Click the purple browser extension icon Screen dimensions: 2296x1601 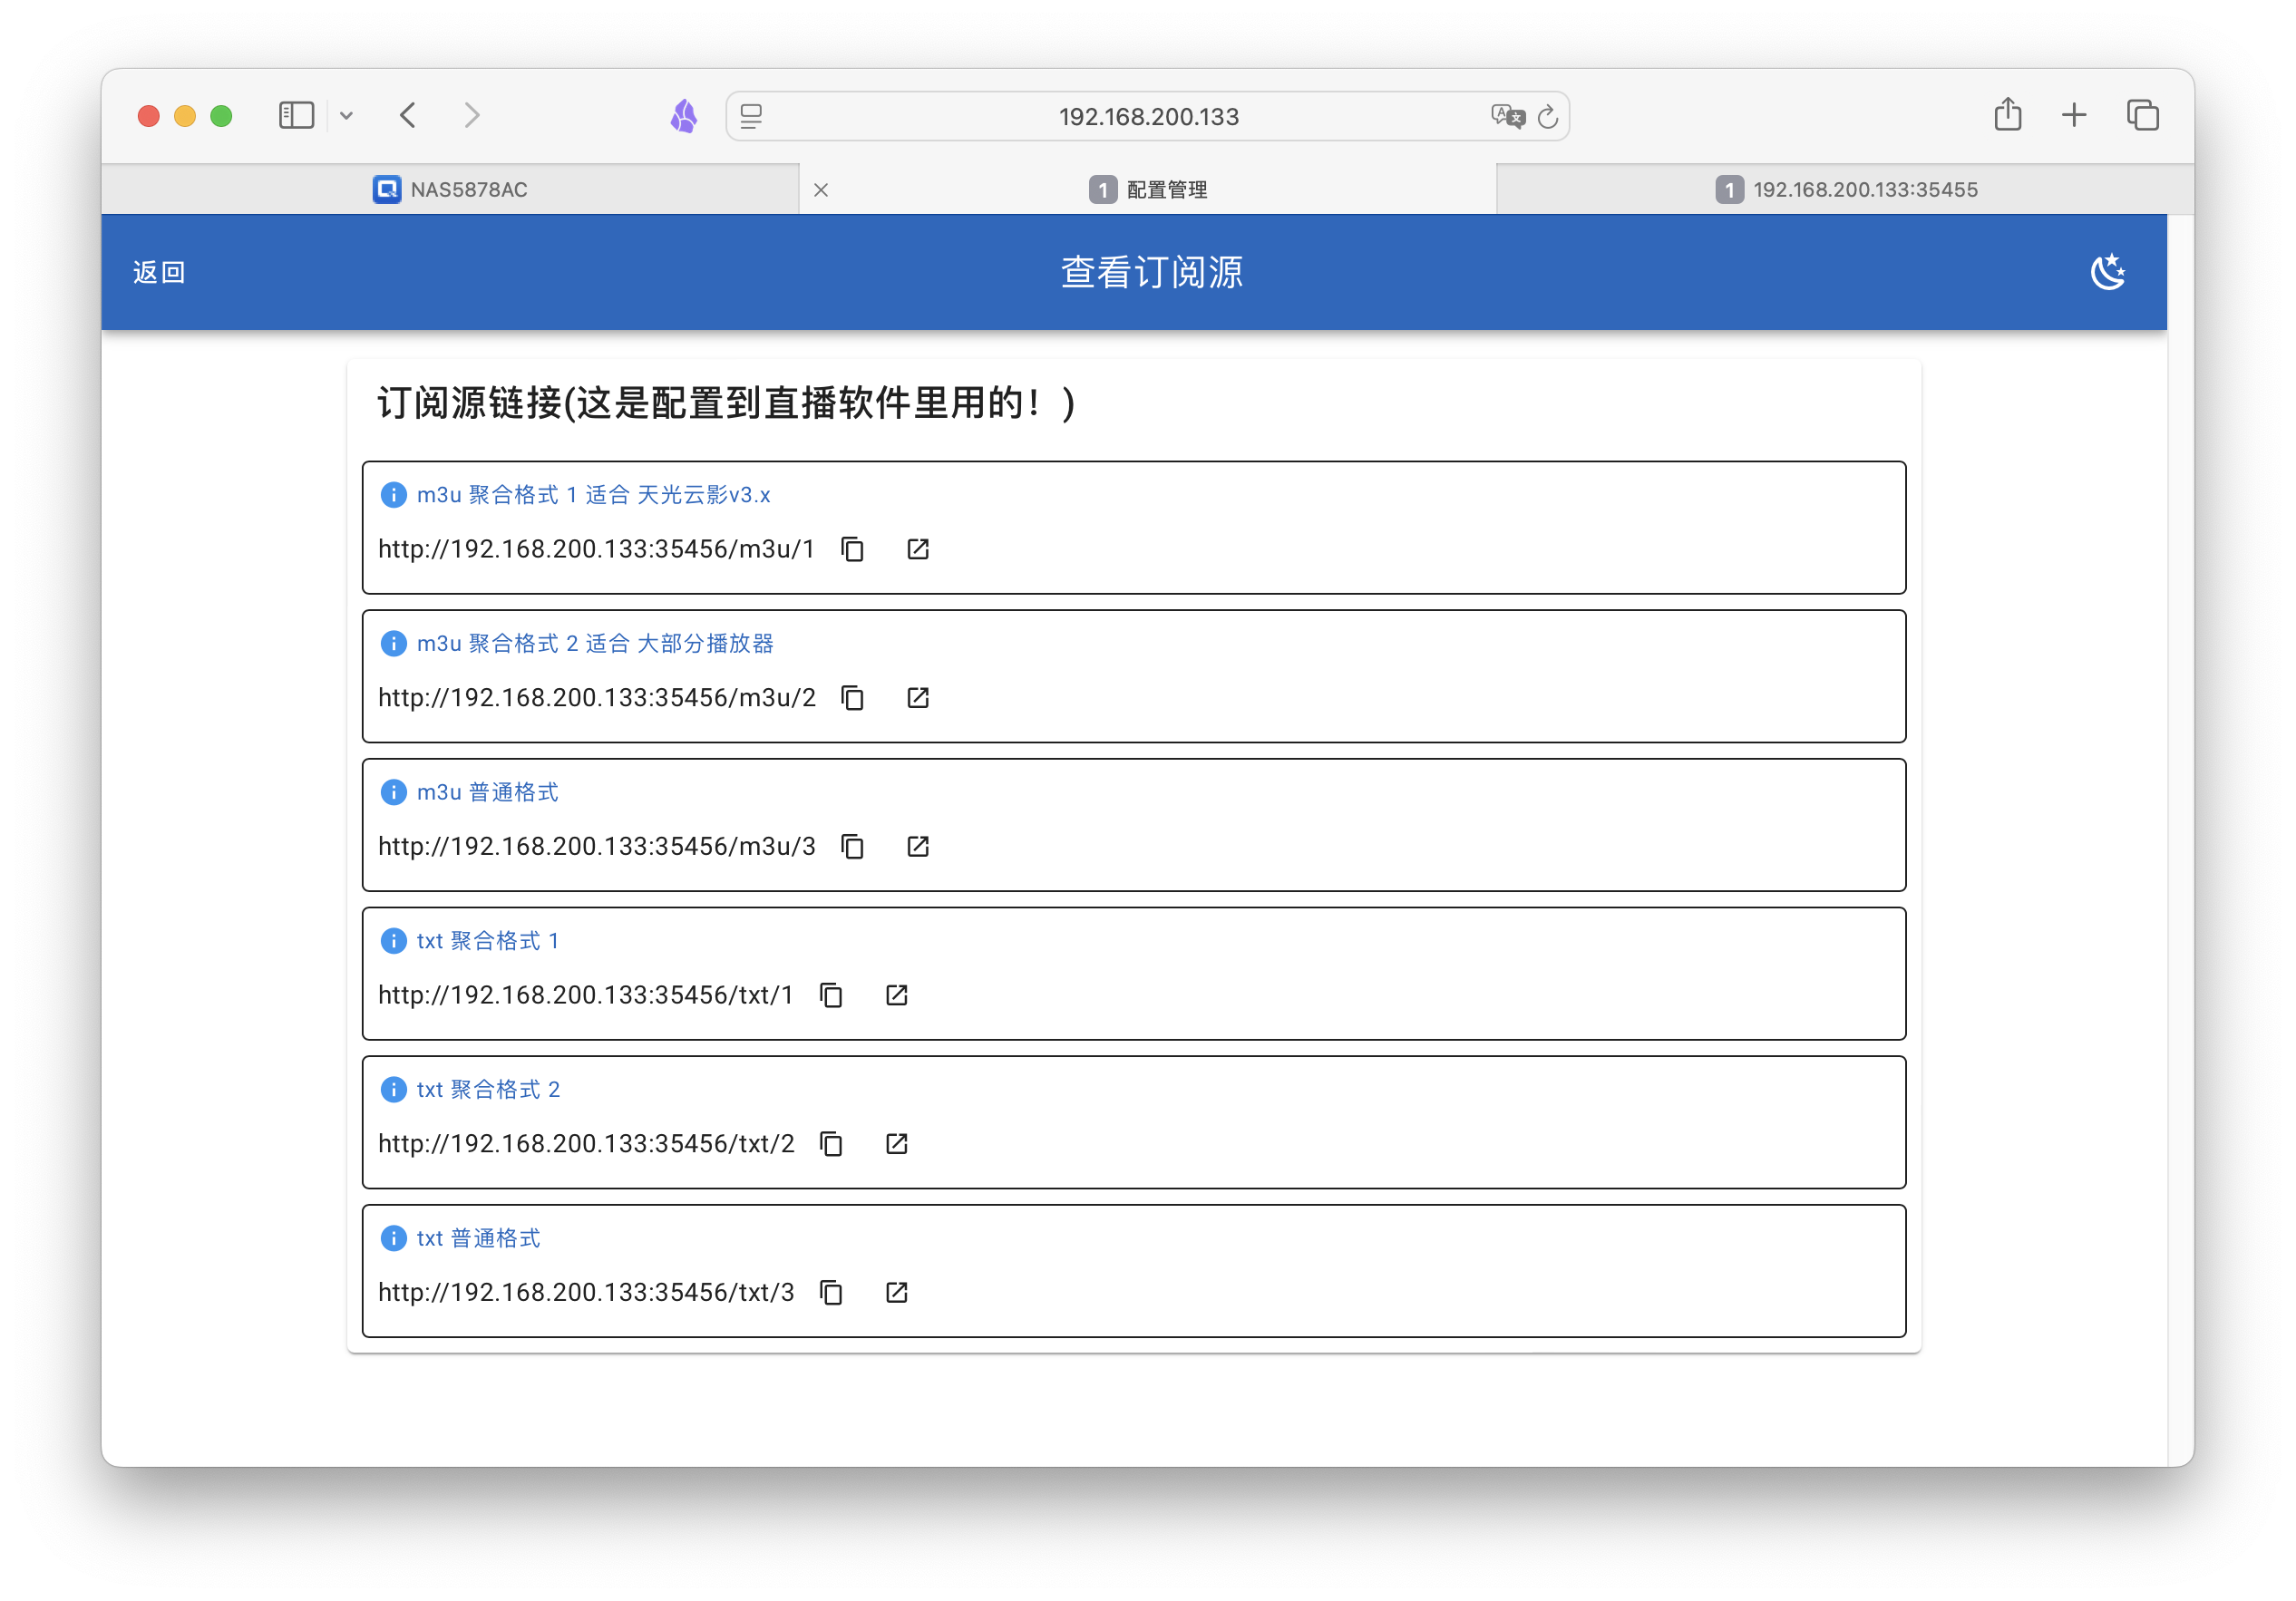[x=683, y=116]
